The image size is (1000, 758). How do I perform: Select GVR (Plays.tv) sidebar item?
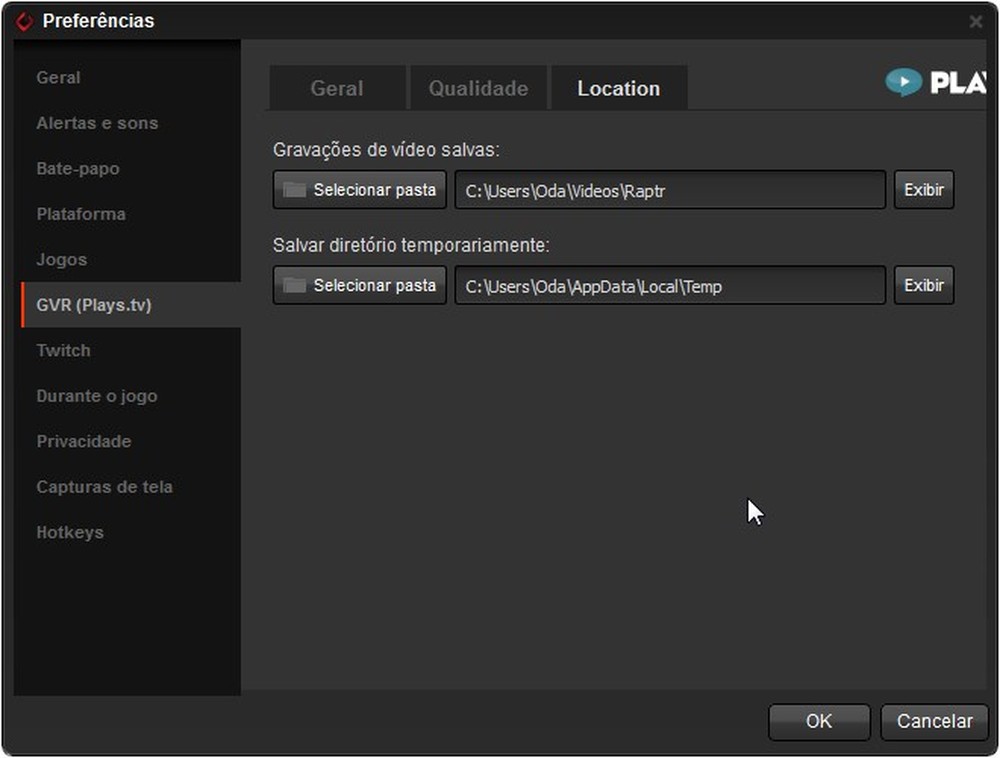click(x=131, y=305)
